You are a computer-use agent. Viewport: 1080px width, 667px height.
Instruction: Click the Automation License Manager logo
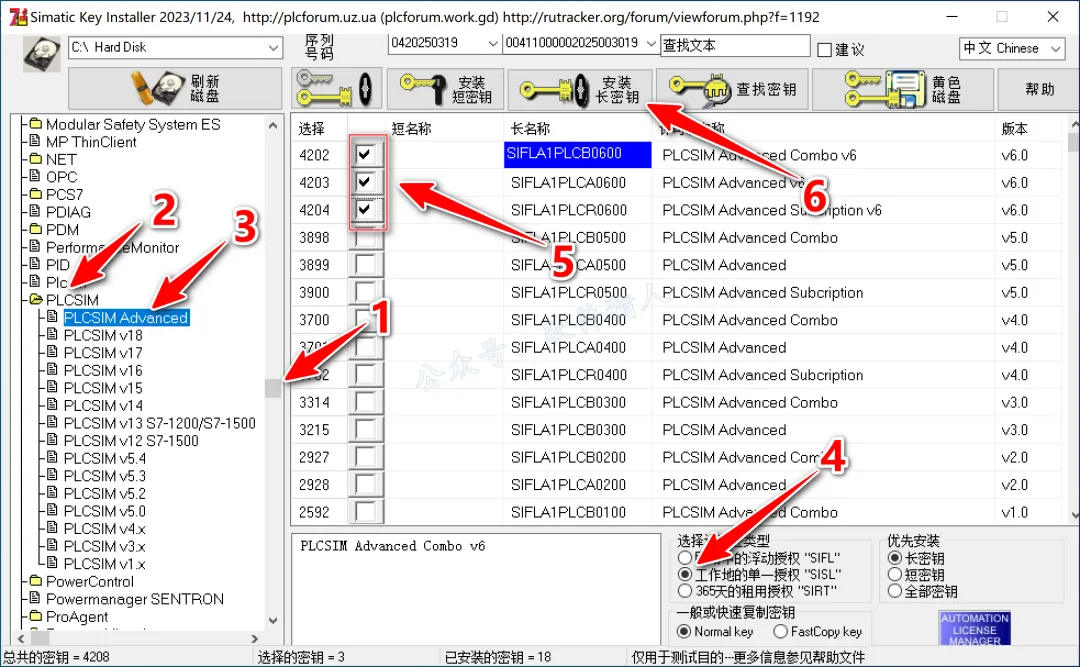click(975, 628)
